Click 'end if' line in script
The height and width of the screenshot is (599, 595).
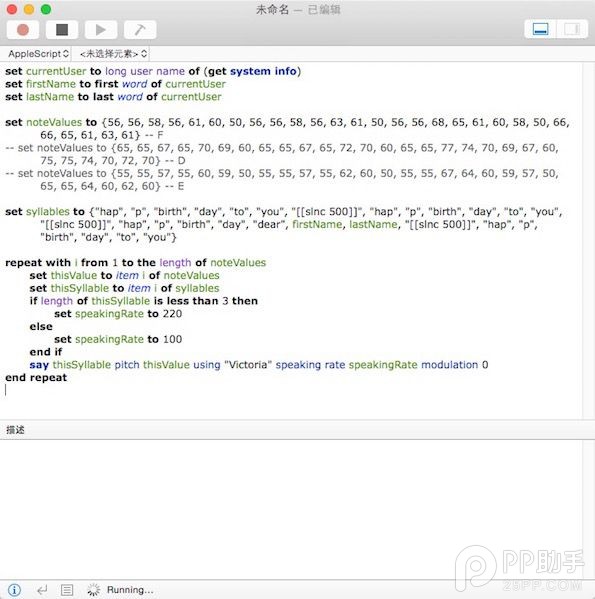click(45, 352)
